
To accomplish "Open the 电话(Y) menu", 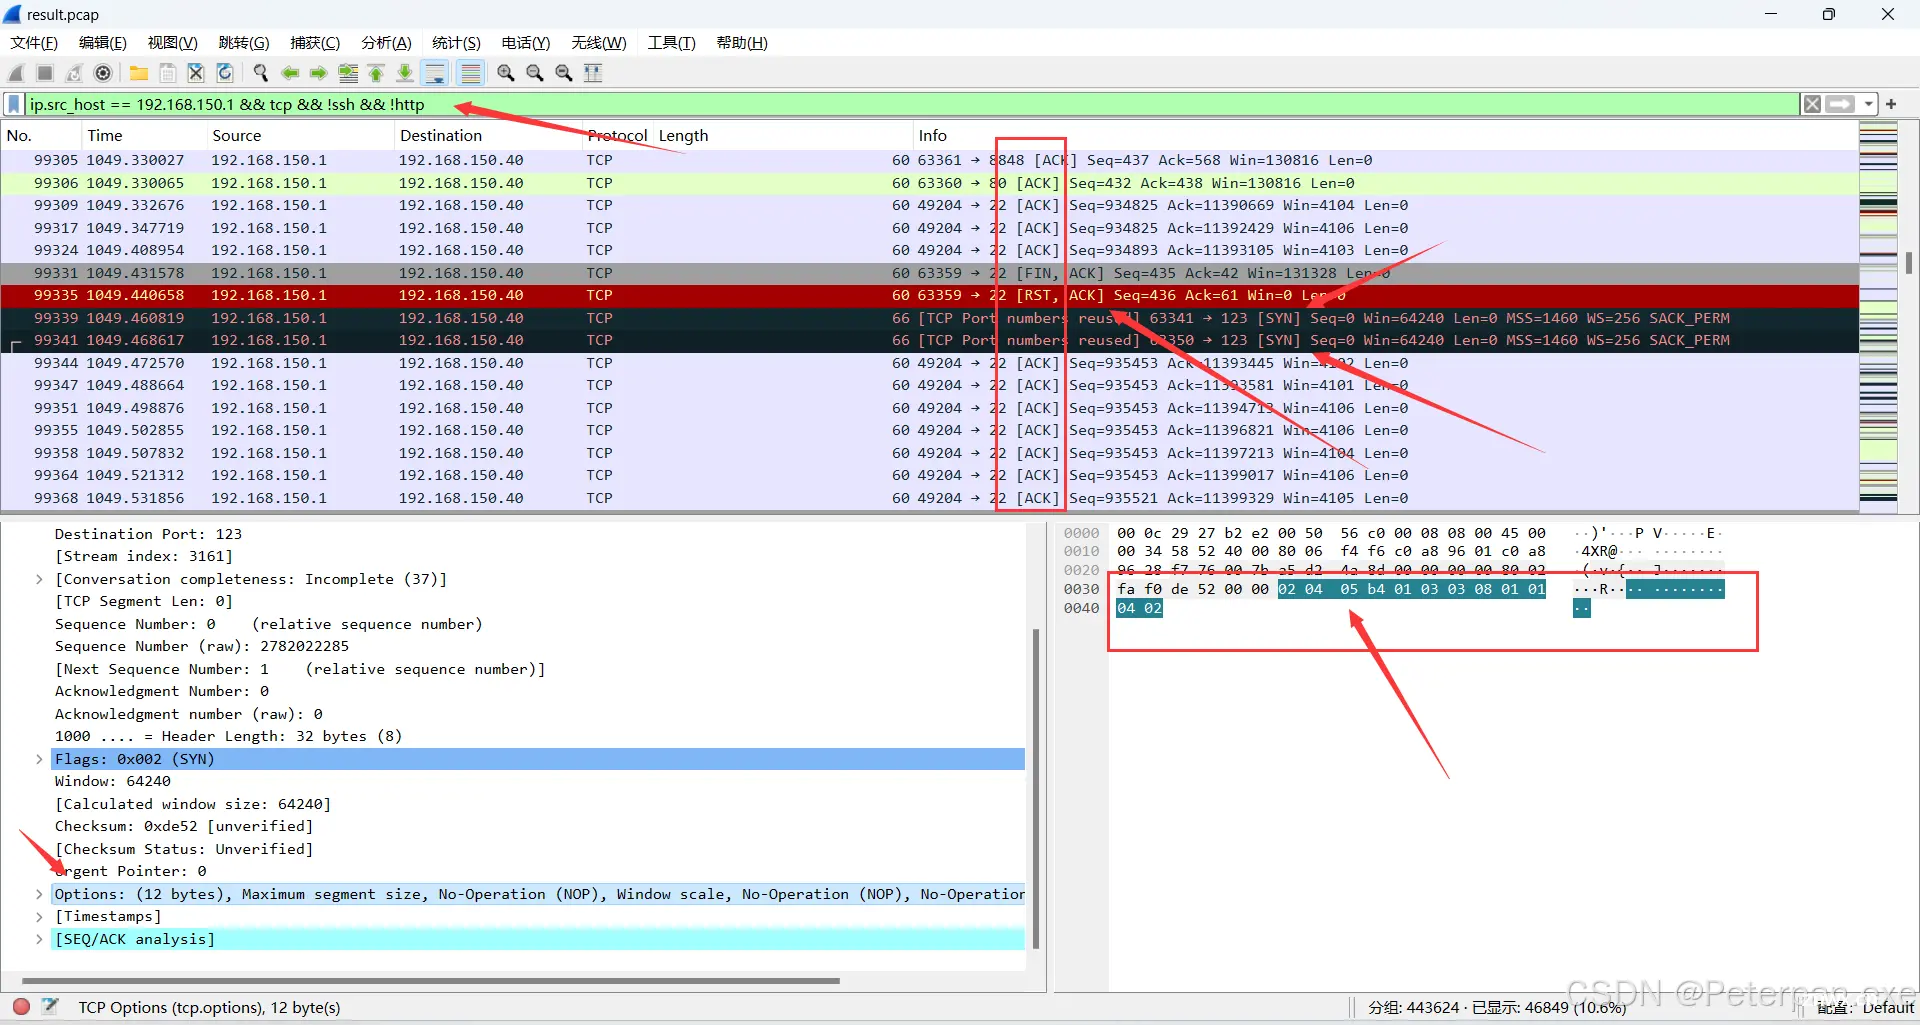I will 526,42.
